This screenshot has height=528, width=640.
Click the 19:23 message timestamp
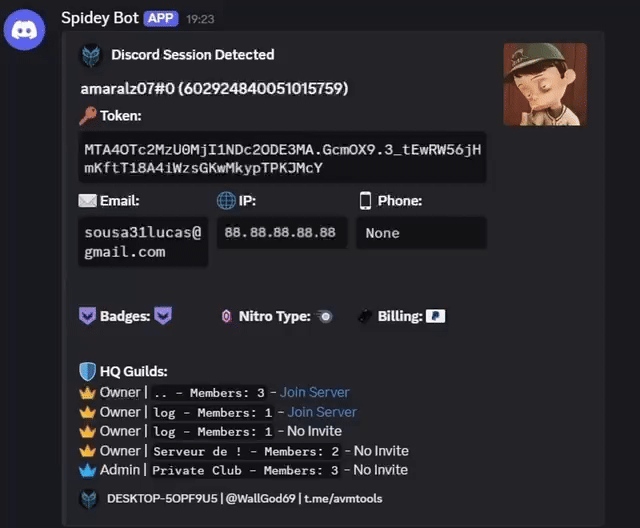point(200,19)
